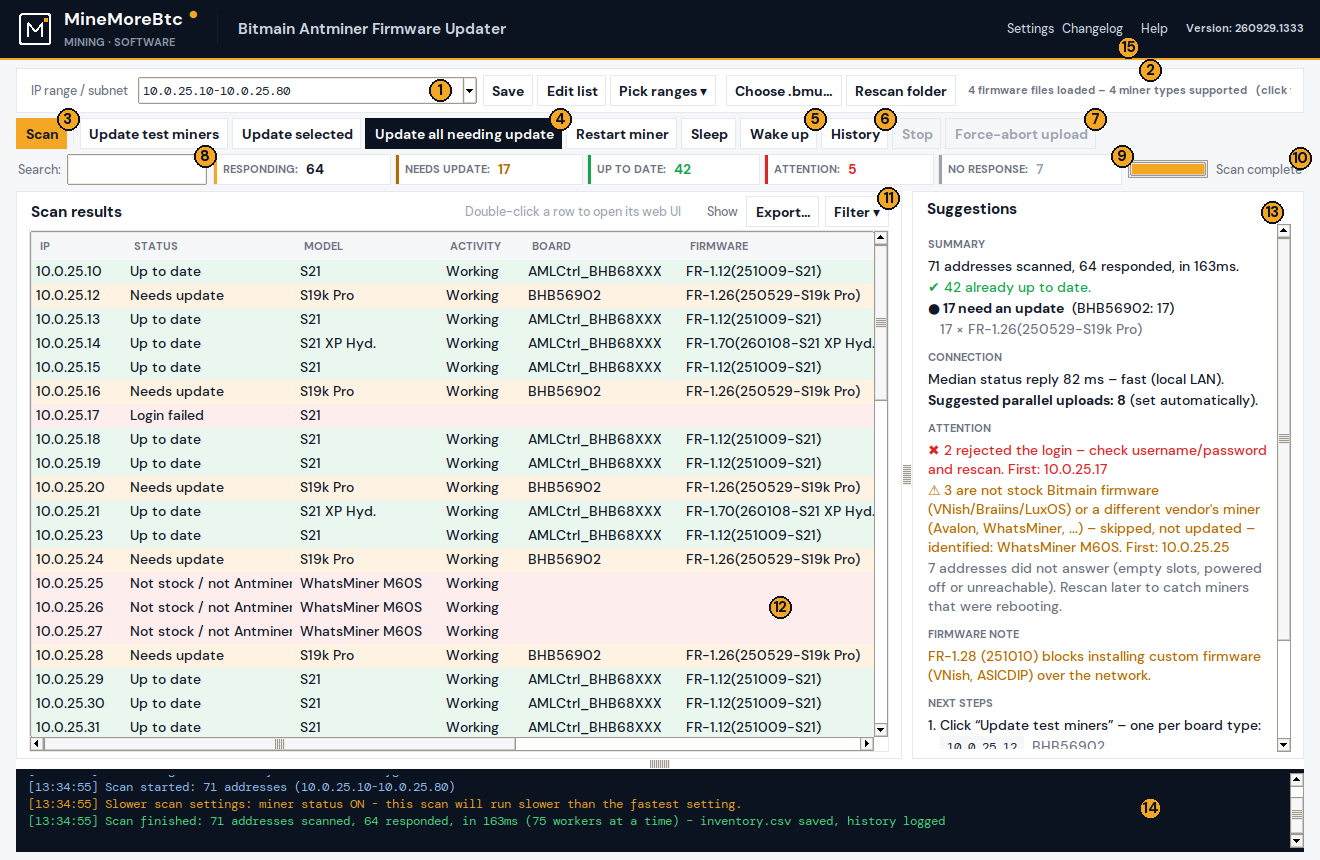
Task: Click splitter grip between table and Suggestions
Action: pos(907,473)
